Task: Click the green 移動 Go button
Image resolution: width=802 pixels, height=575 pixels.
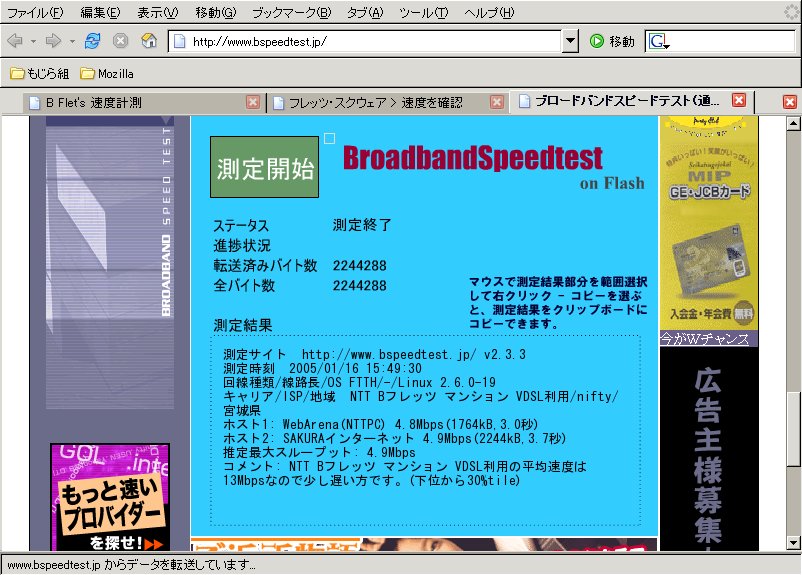Action: [612, 41]
